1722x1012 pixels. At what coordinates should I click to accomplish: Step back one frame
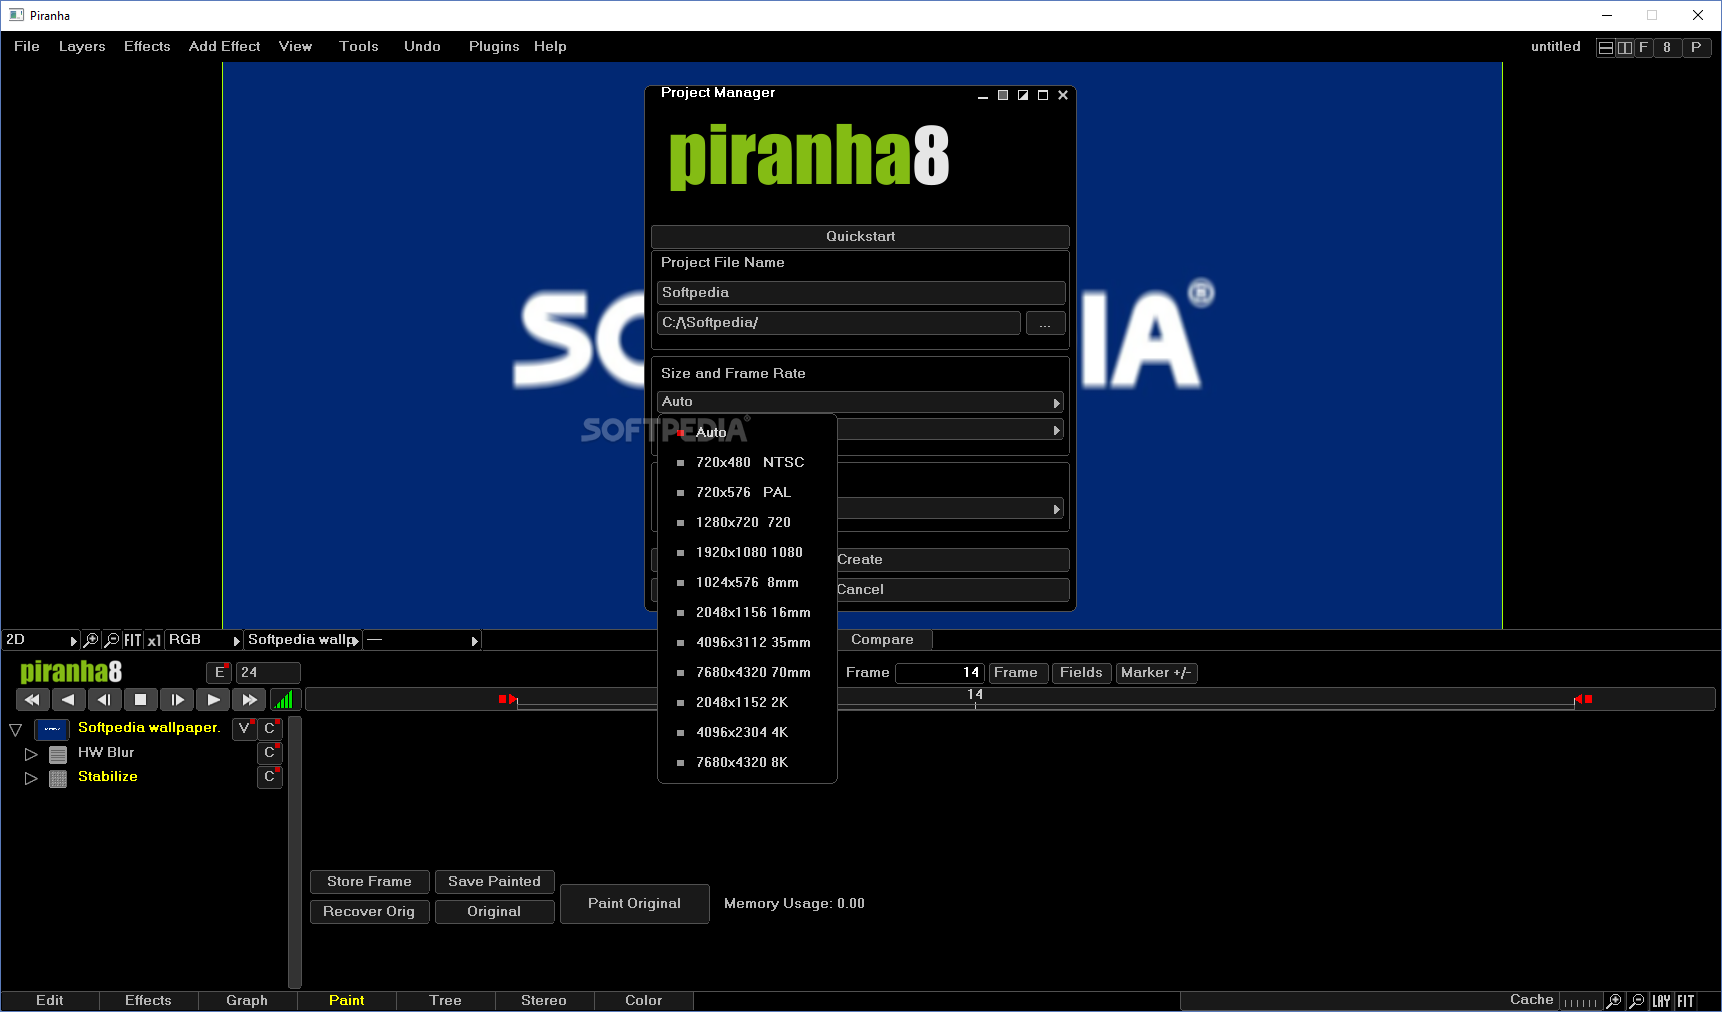(104, 700)
